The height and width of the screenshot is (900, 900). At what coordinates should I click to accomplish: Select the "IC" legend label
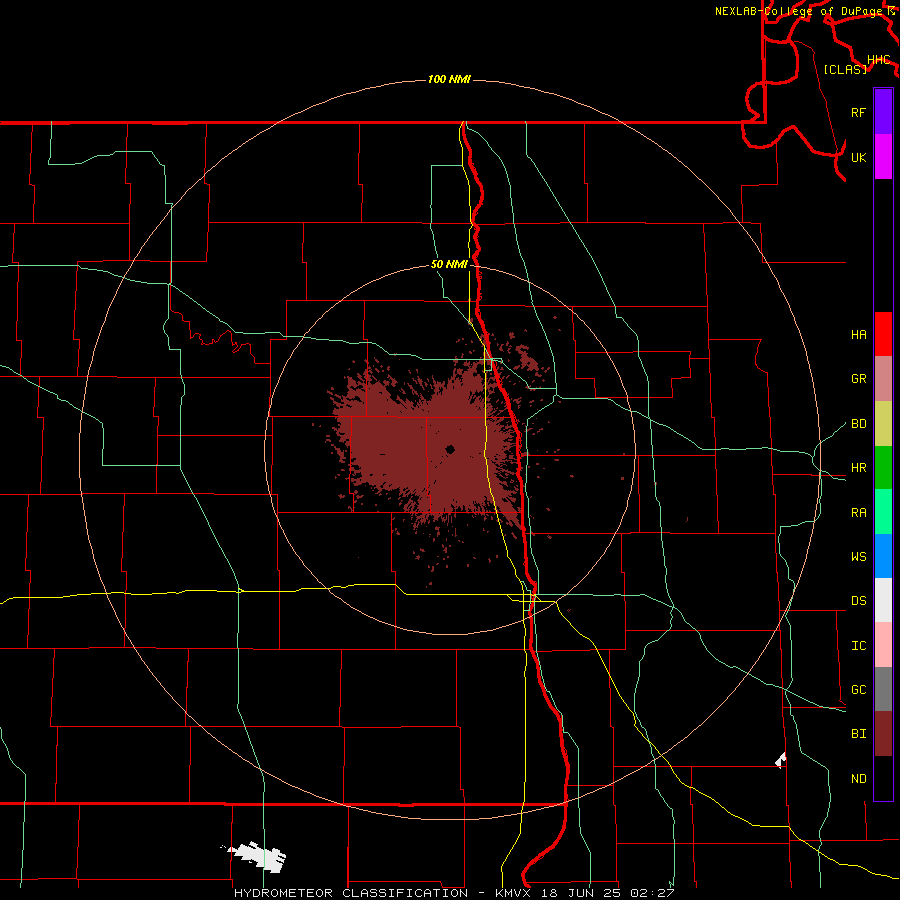coord(858,646)
